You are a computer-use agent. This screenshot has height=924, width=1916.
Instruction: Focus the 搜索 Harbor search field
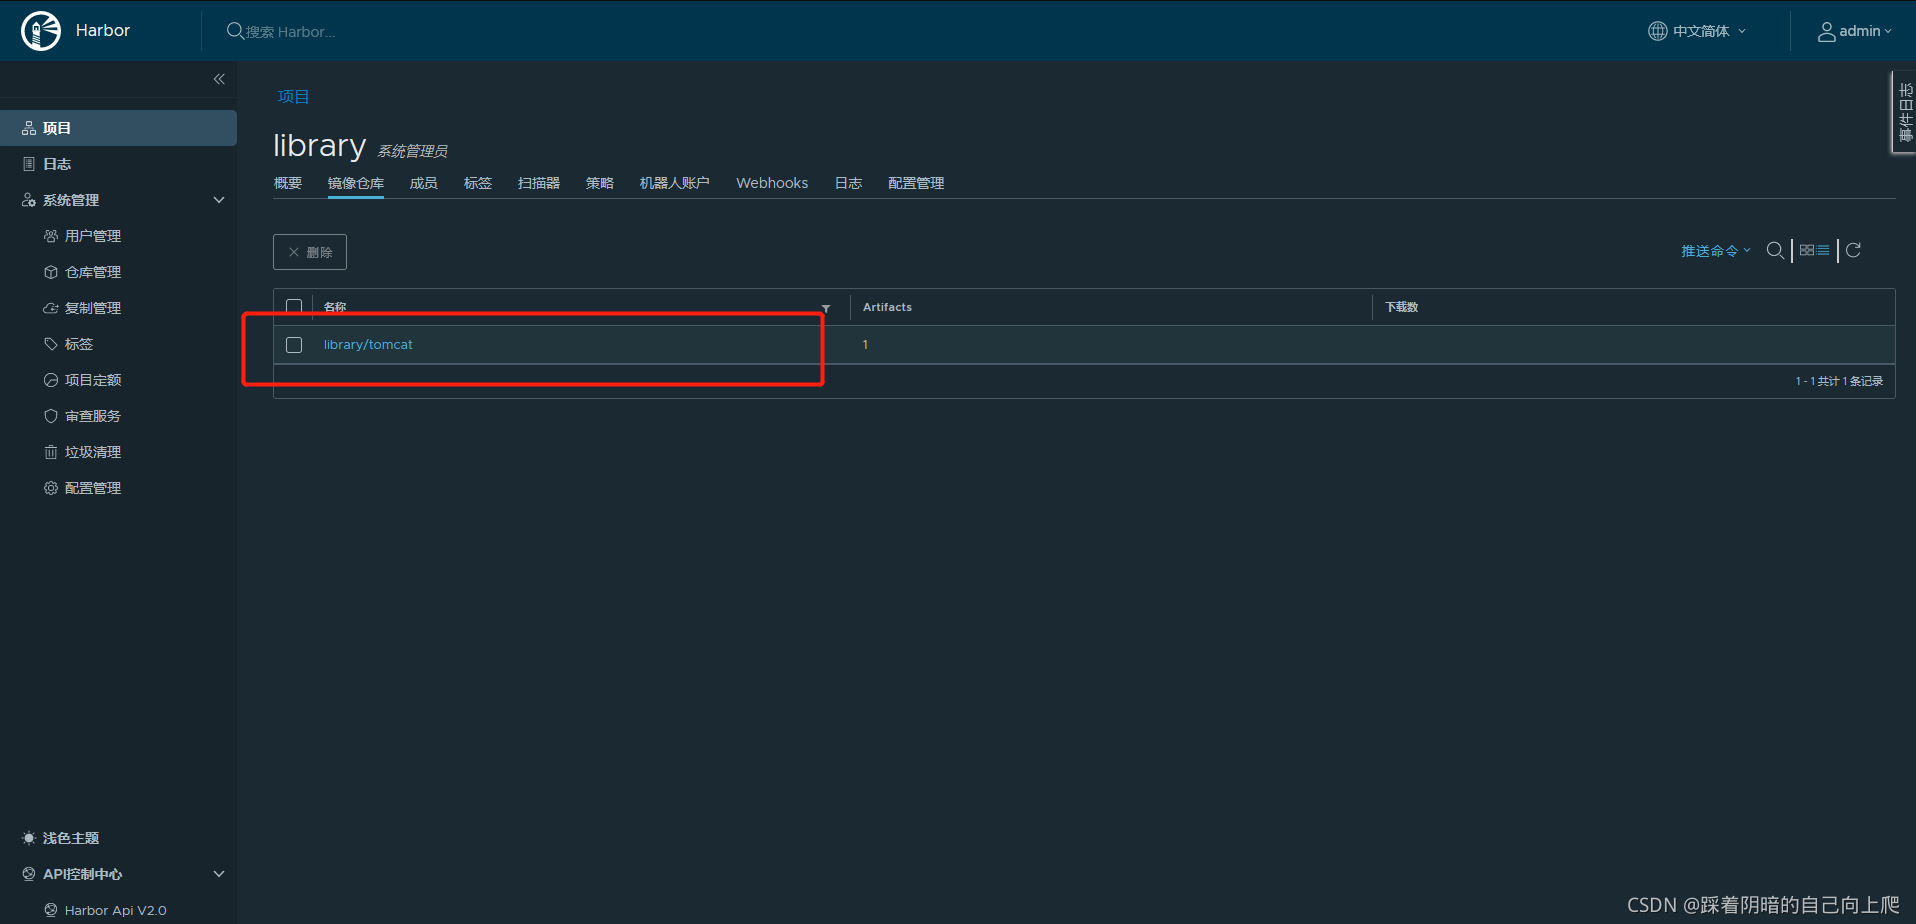click(291, 32)
